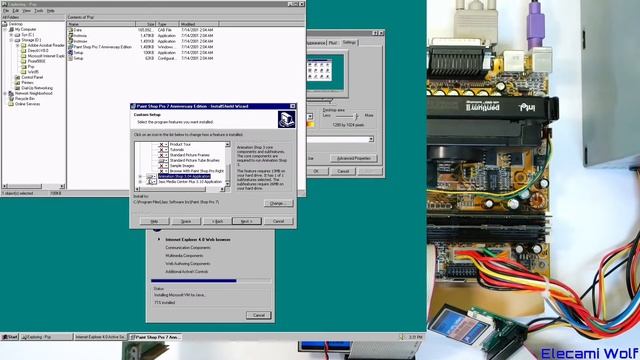Open Jasc Media Center Plus feature dropdown
Viewport: 640px width, 360px height.
pyautogui.click(x=151, y=182)
